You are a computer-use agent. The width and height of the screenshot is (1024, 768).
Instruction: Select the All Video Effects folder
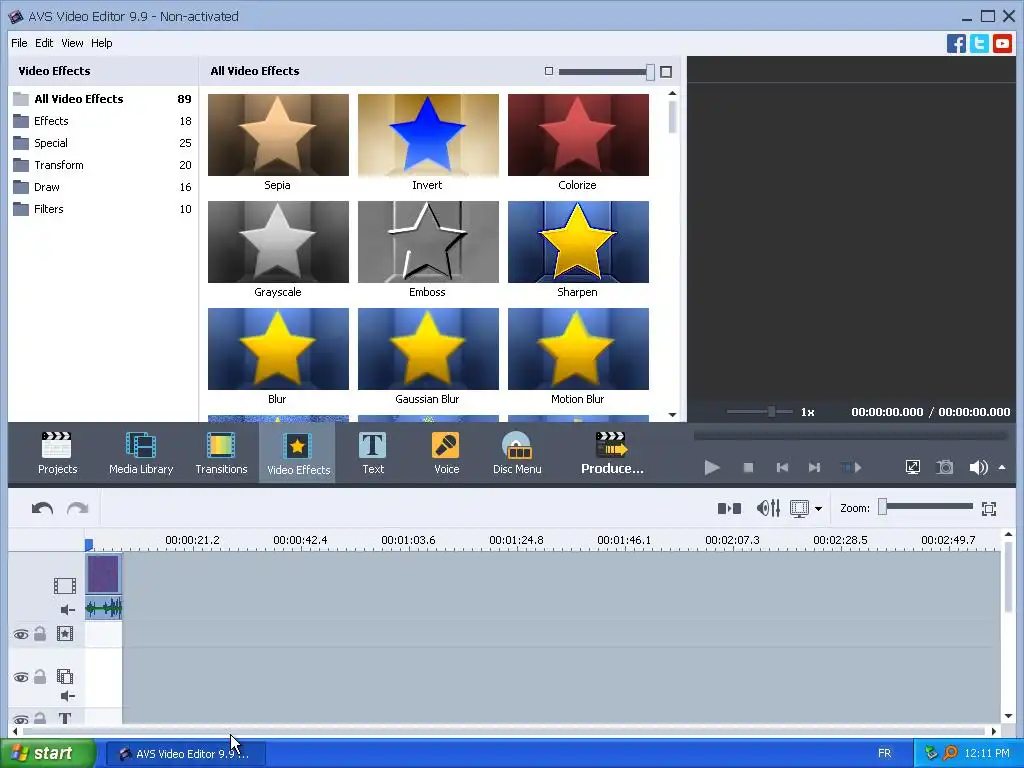coord(103,99)
